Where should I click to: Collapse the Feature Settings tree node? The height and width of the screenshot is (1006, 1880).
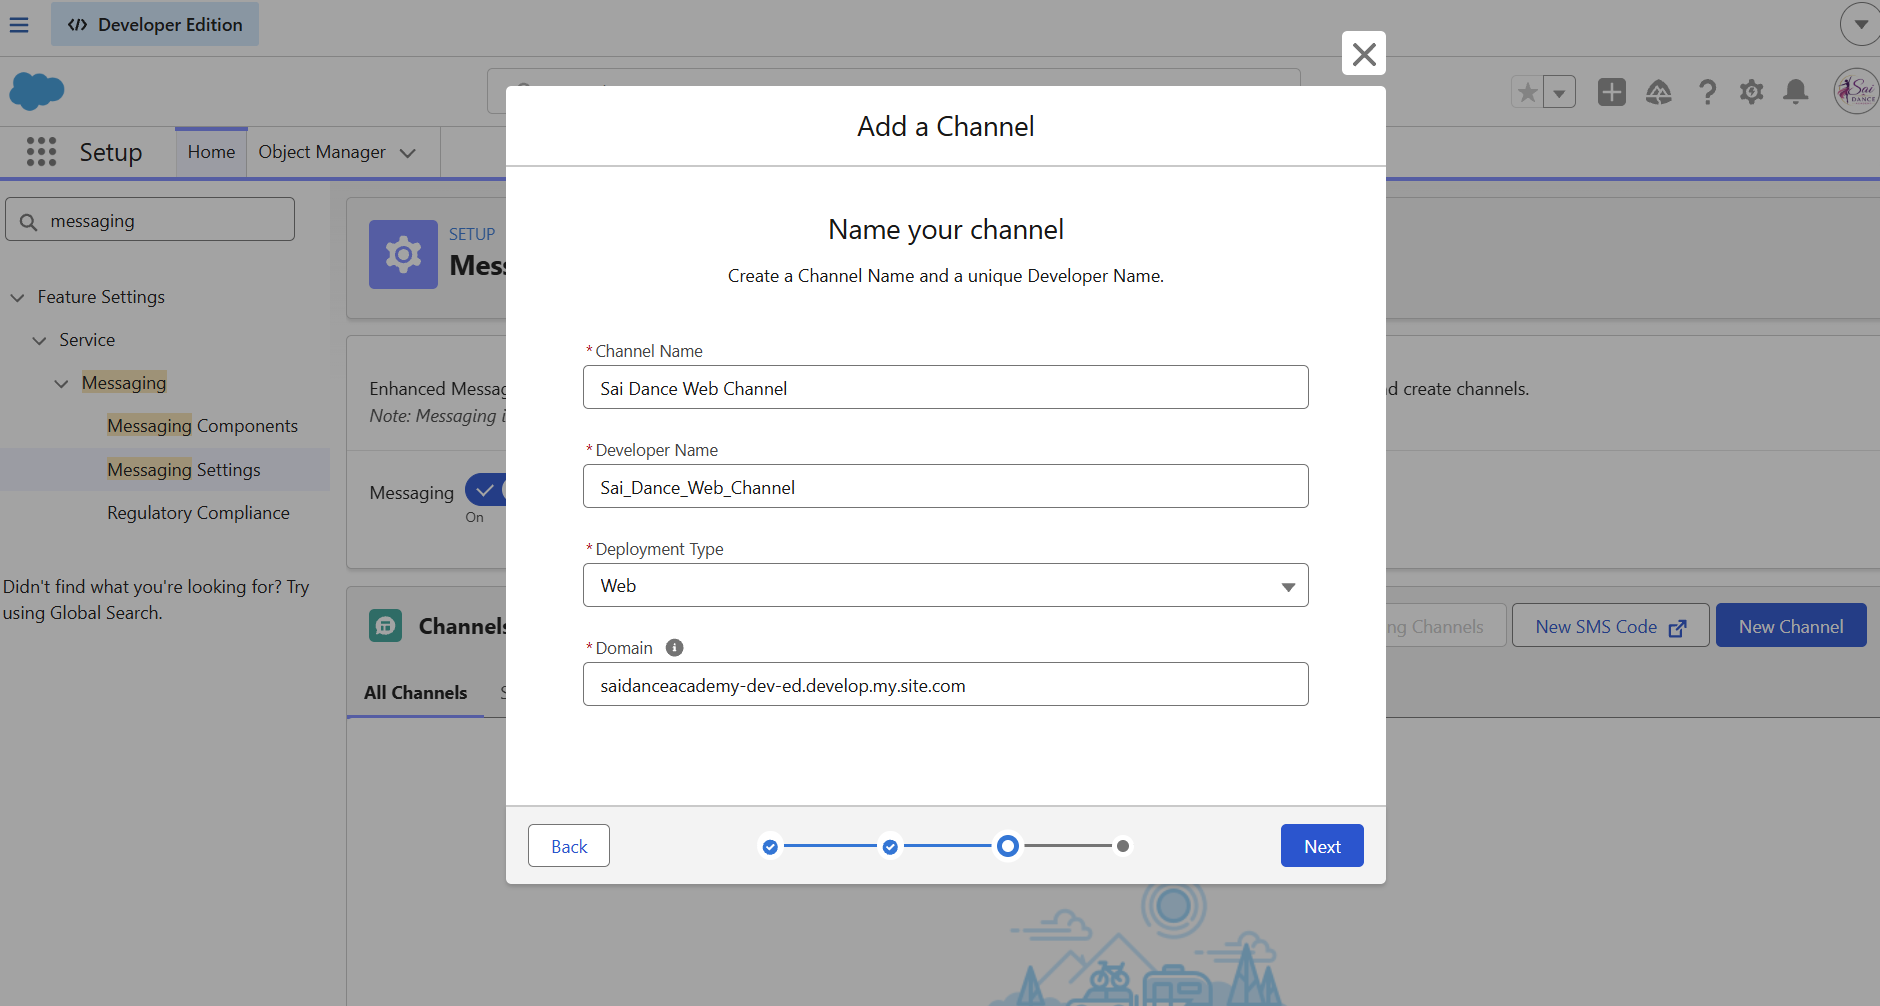coord(17,298)
